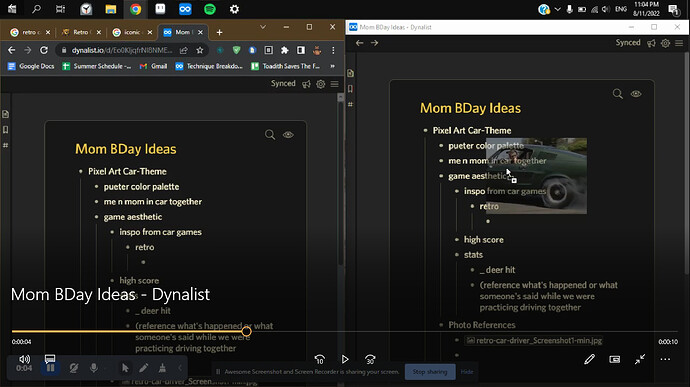The width and height of the screenshot is (690, 387).
Task: Open file pane icon in Chrome Dynalist sidebar
Action: [x=6, y=114]
